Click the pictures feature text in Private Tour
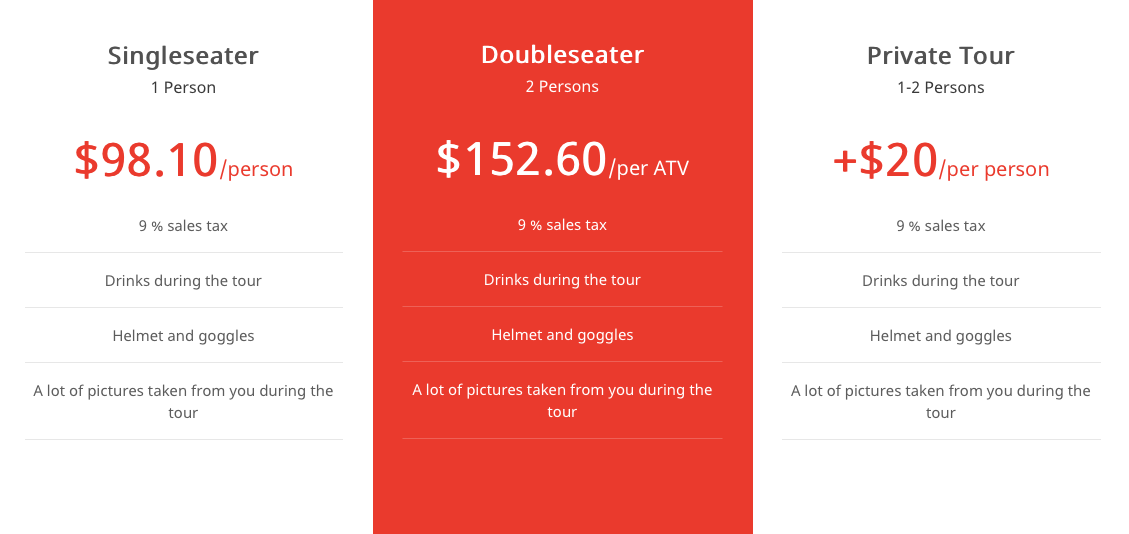The width and height of the screenshot is (1129, 534). click(x=940, y=402)
